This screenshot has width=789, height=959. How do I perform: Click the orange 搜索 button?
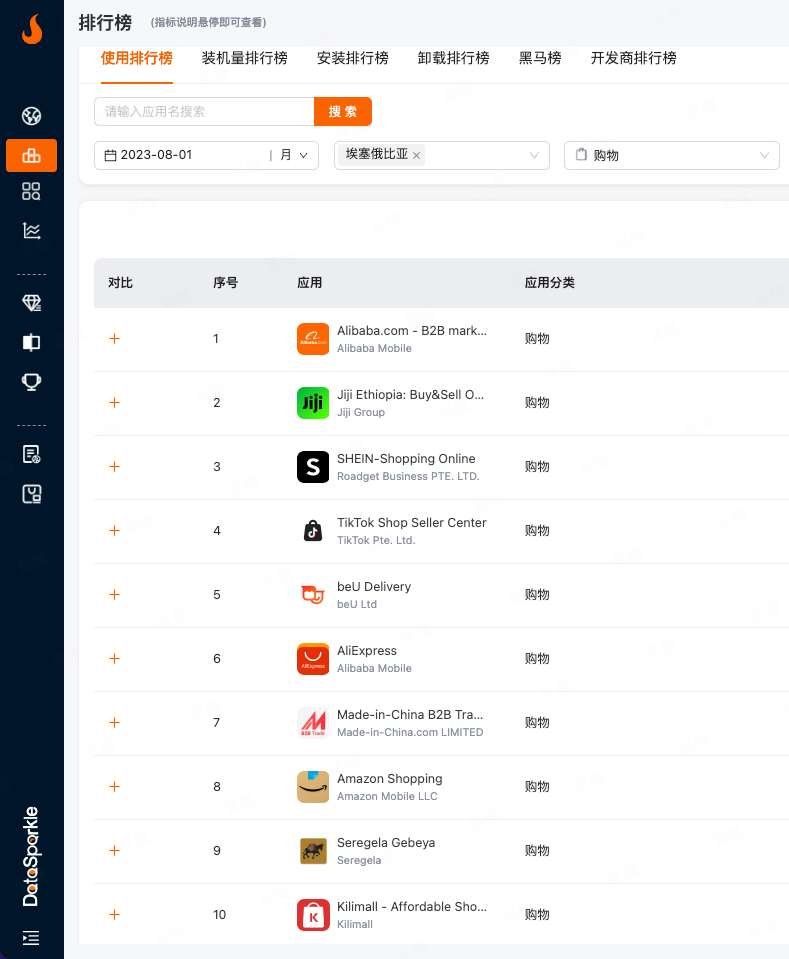pyautogui.click(x=343, y=111)
